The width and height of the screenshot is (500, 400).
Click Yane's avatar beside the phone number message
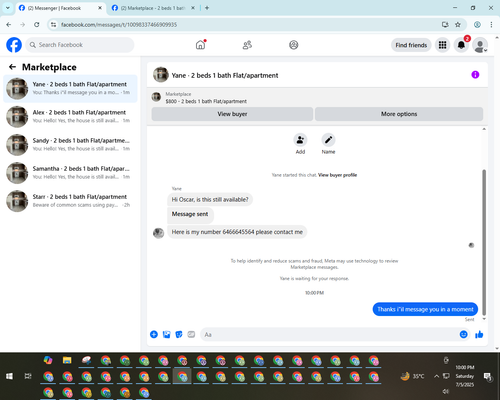(158, 233)
